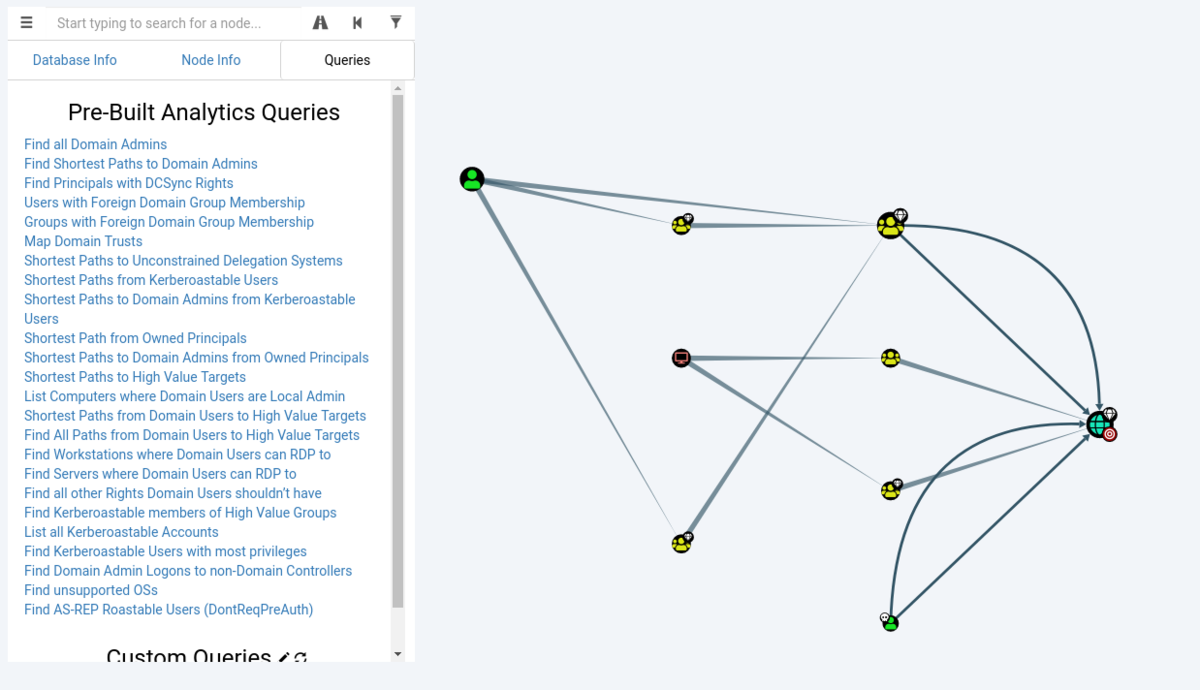The height and width of the screenshot is (690, 1200).
Task: Run Find Principals with DCSync Rights
Action: (129, 183)
